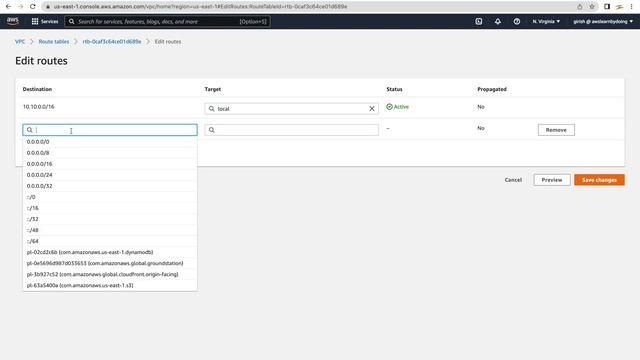Image resolution: width=640 pixels, height=360 pixels.
Task: Open the account menu dropdown
Action: (603, 21)
